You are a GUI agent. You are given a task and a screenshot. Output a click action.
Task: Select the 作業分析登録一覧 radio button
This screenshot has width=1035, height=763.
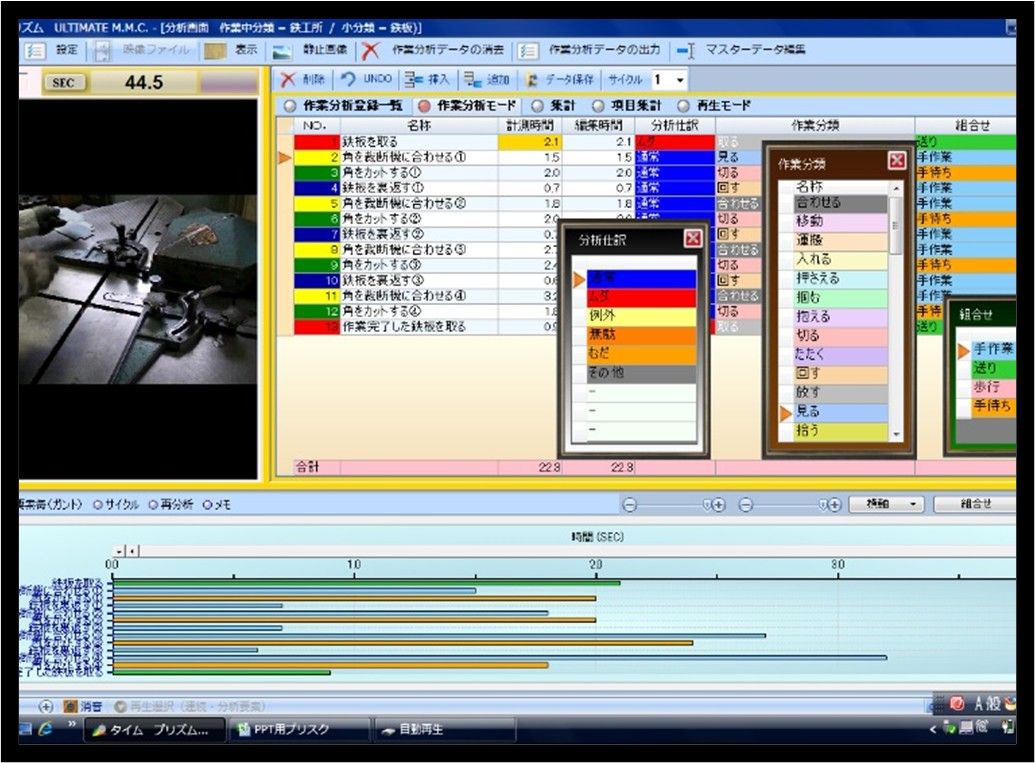pos(290,106)
